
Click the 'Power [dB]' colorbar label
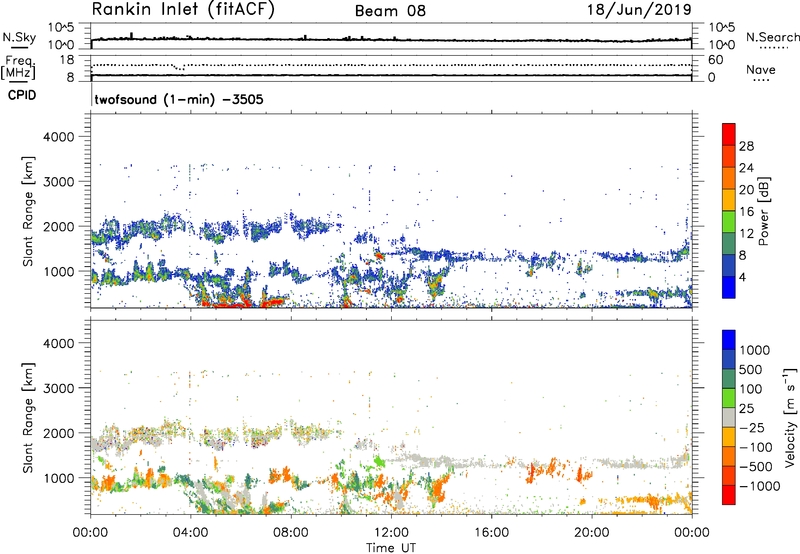(x=763, y=211)
